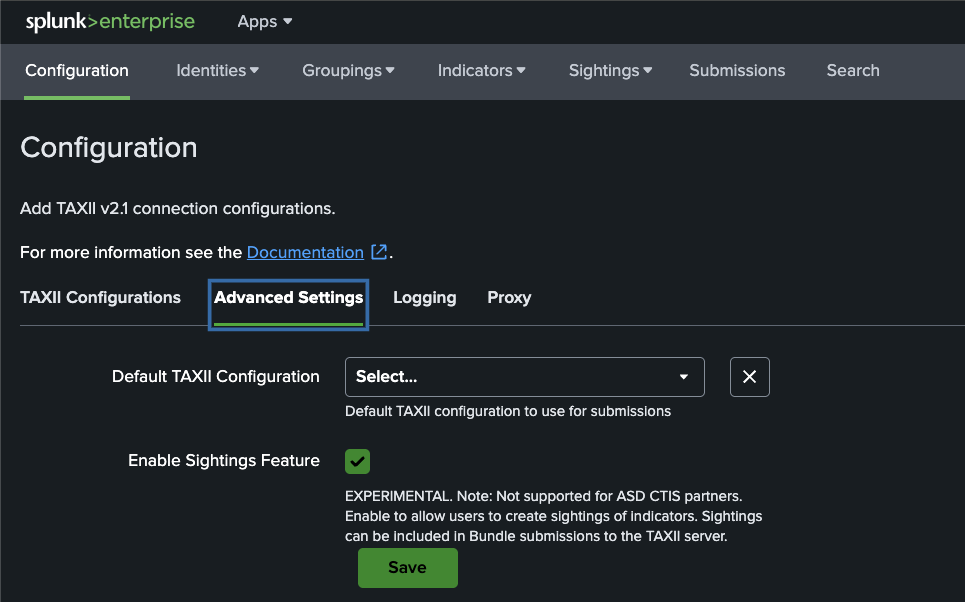
Task: Select the Configuration nav tab
Action: [77, 71]
